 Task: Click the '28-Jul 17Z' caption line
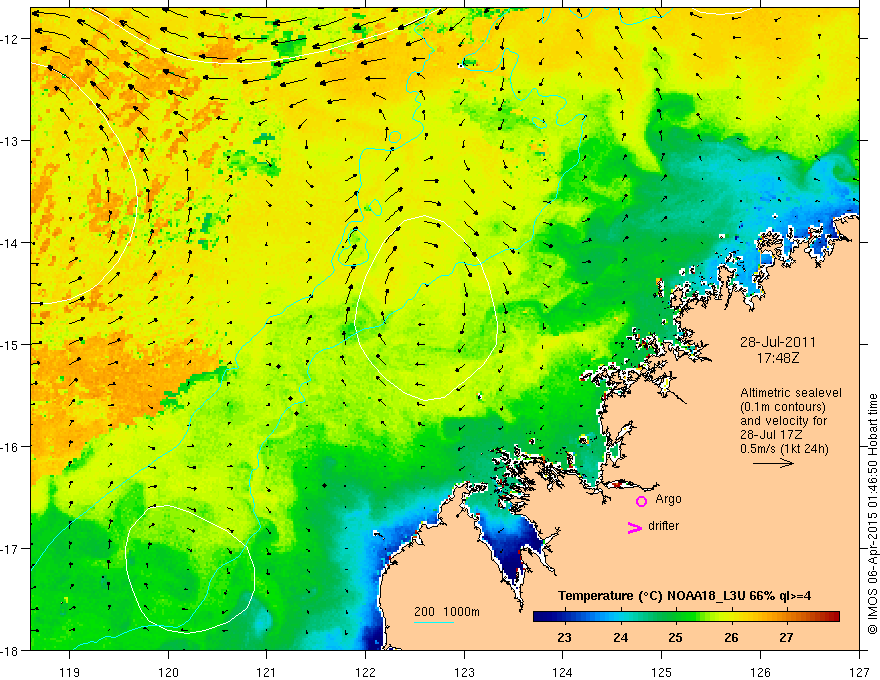pos(770,435)
